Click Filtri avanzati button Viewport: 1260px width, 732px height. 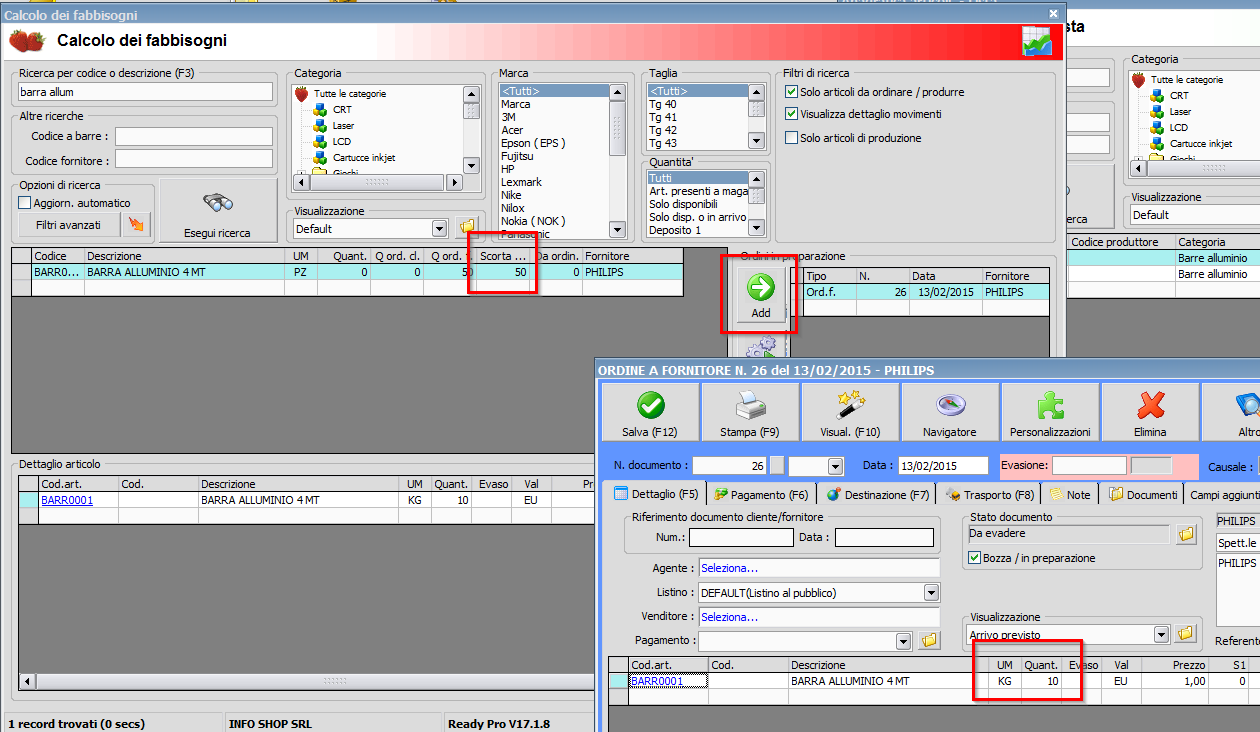[x=69, y=225]
